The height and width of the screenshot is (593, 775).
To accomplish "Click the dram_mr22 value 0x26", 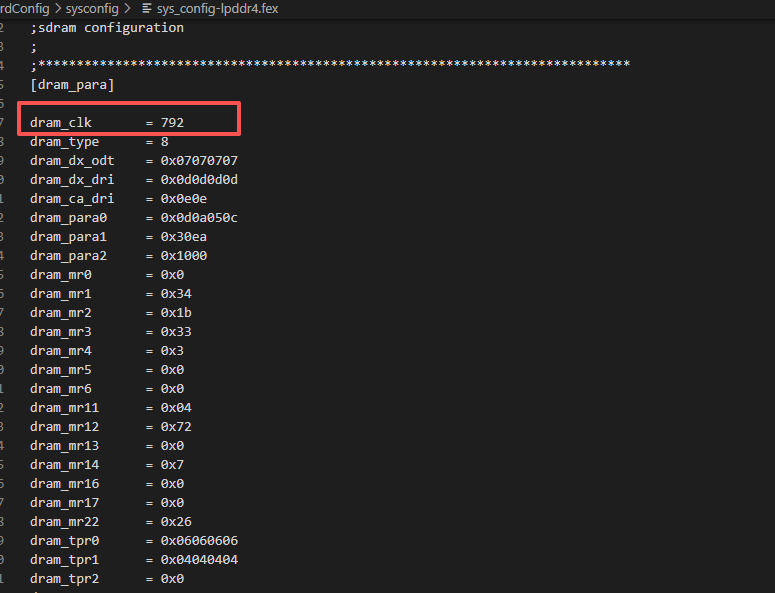I will (176, 522).
